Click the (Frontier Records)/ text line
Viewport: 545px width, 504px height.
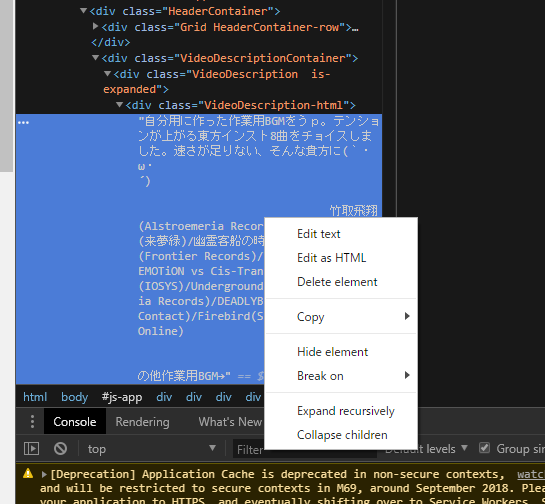tap(201, 256)
